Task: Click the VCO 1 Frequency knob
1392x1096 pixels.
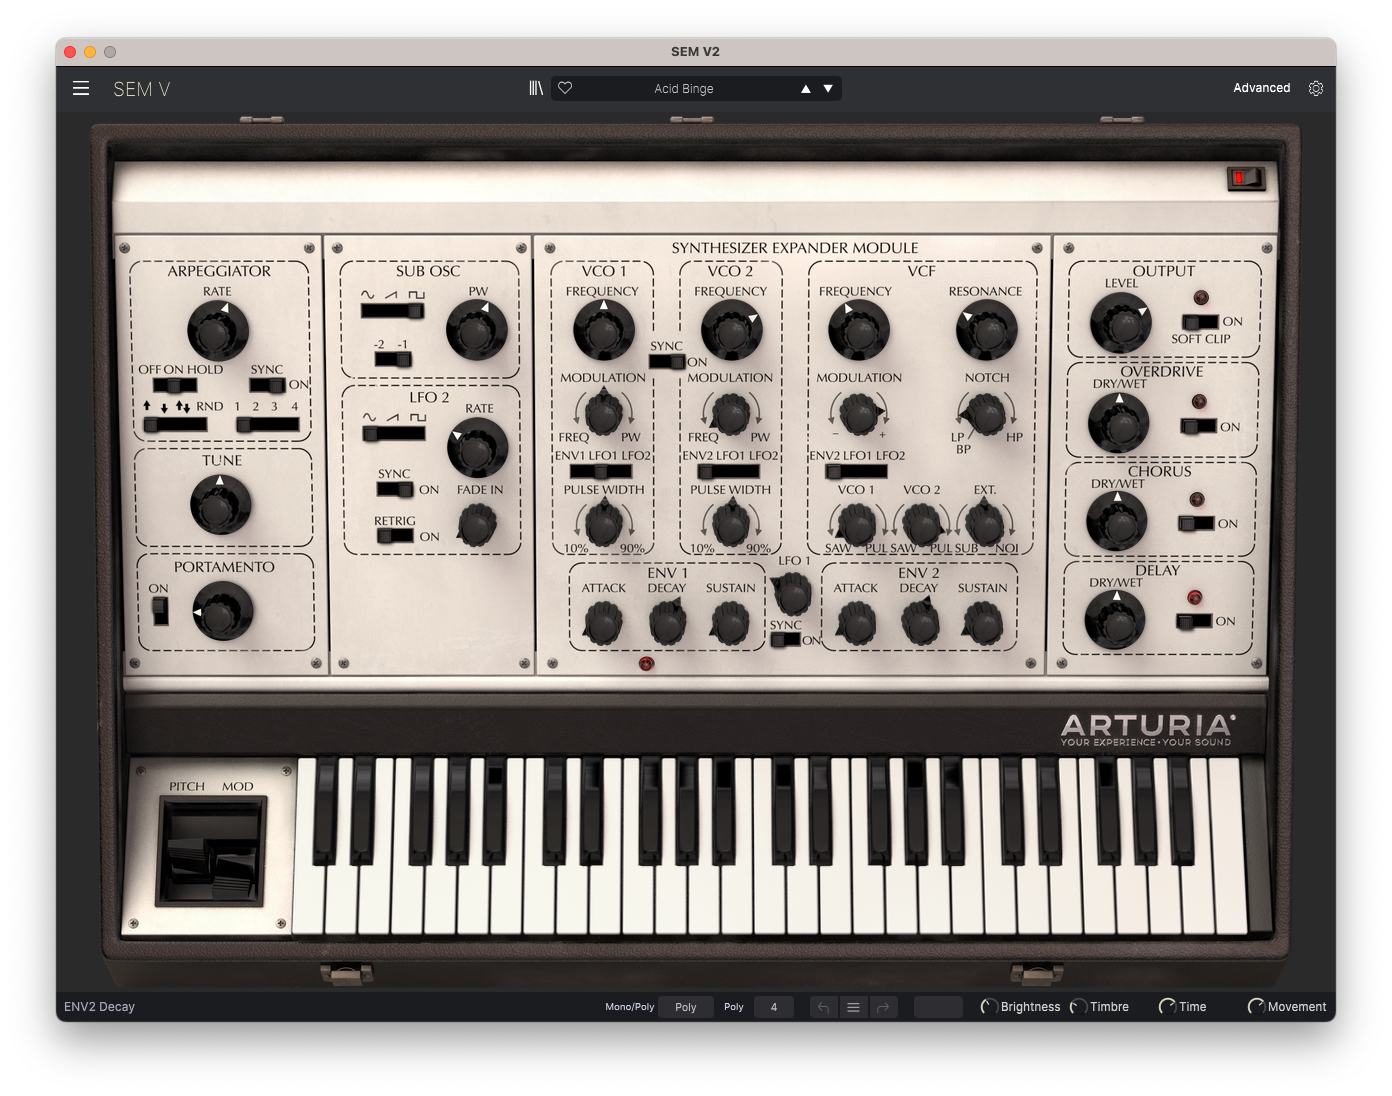Action: pos(603,330)
